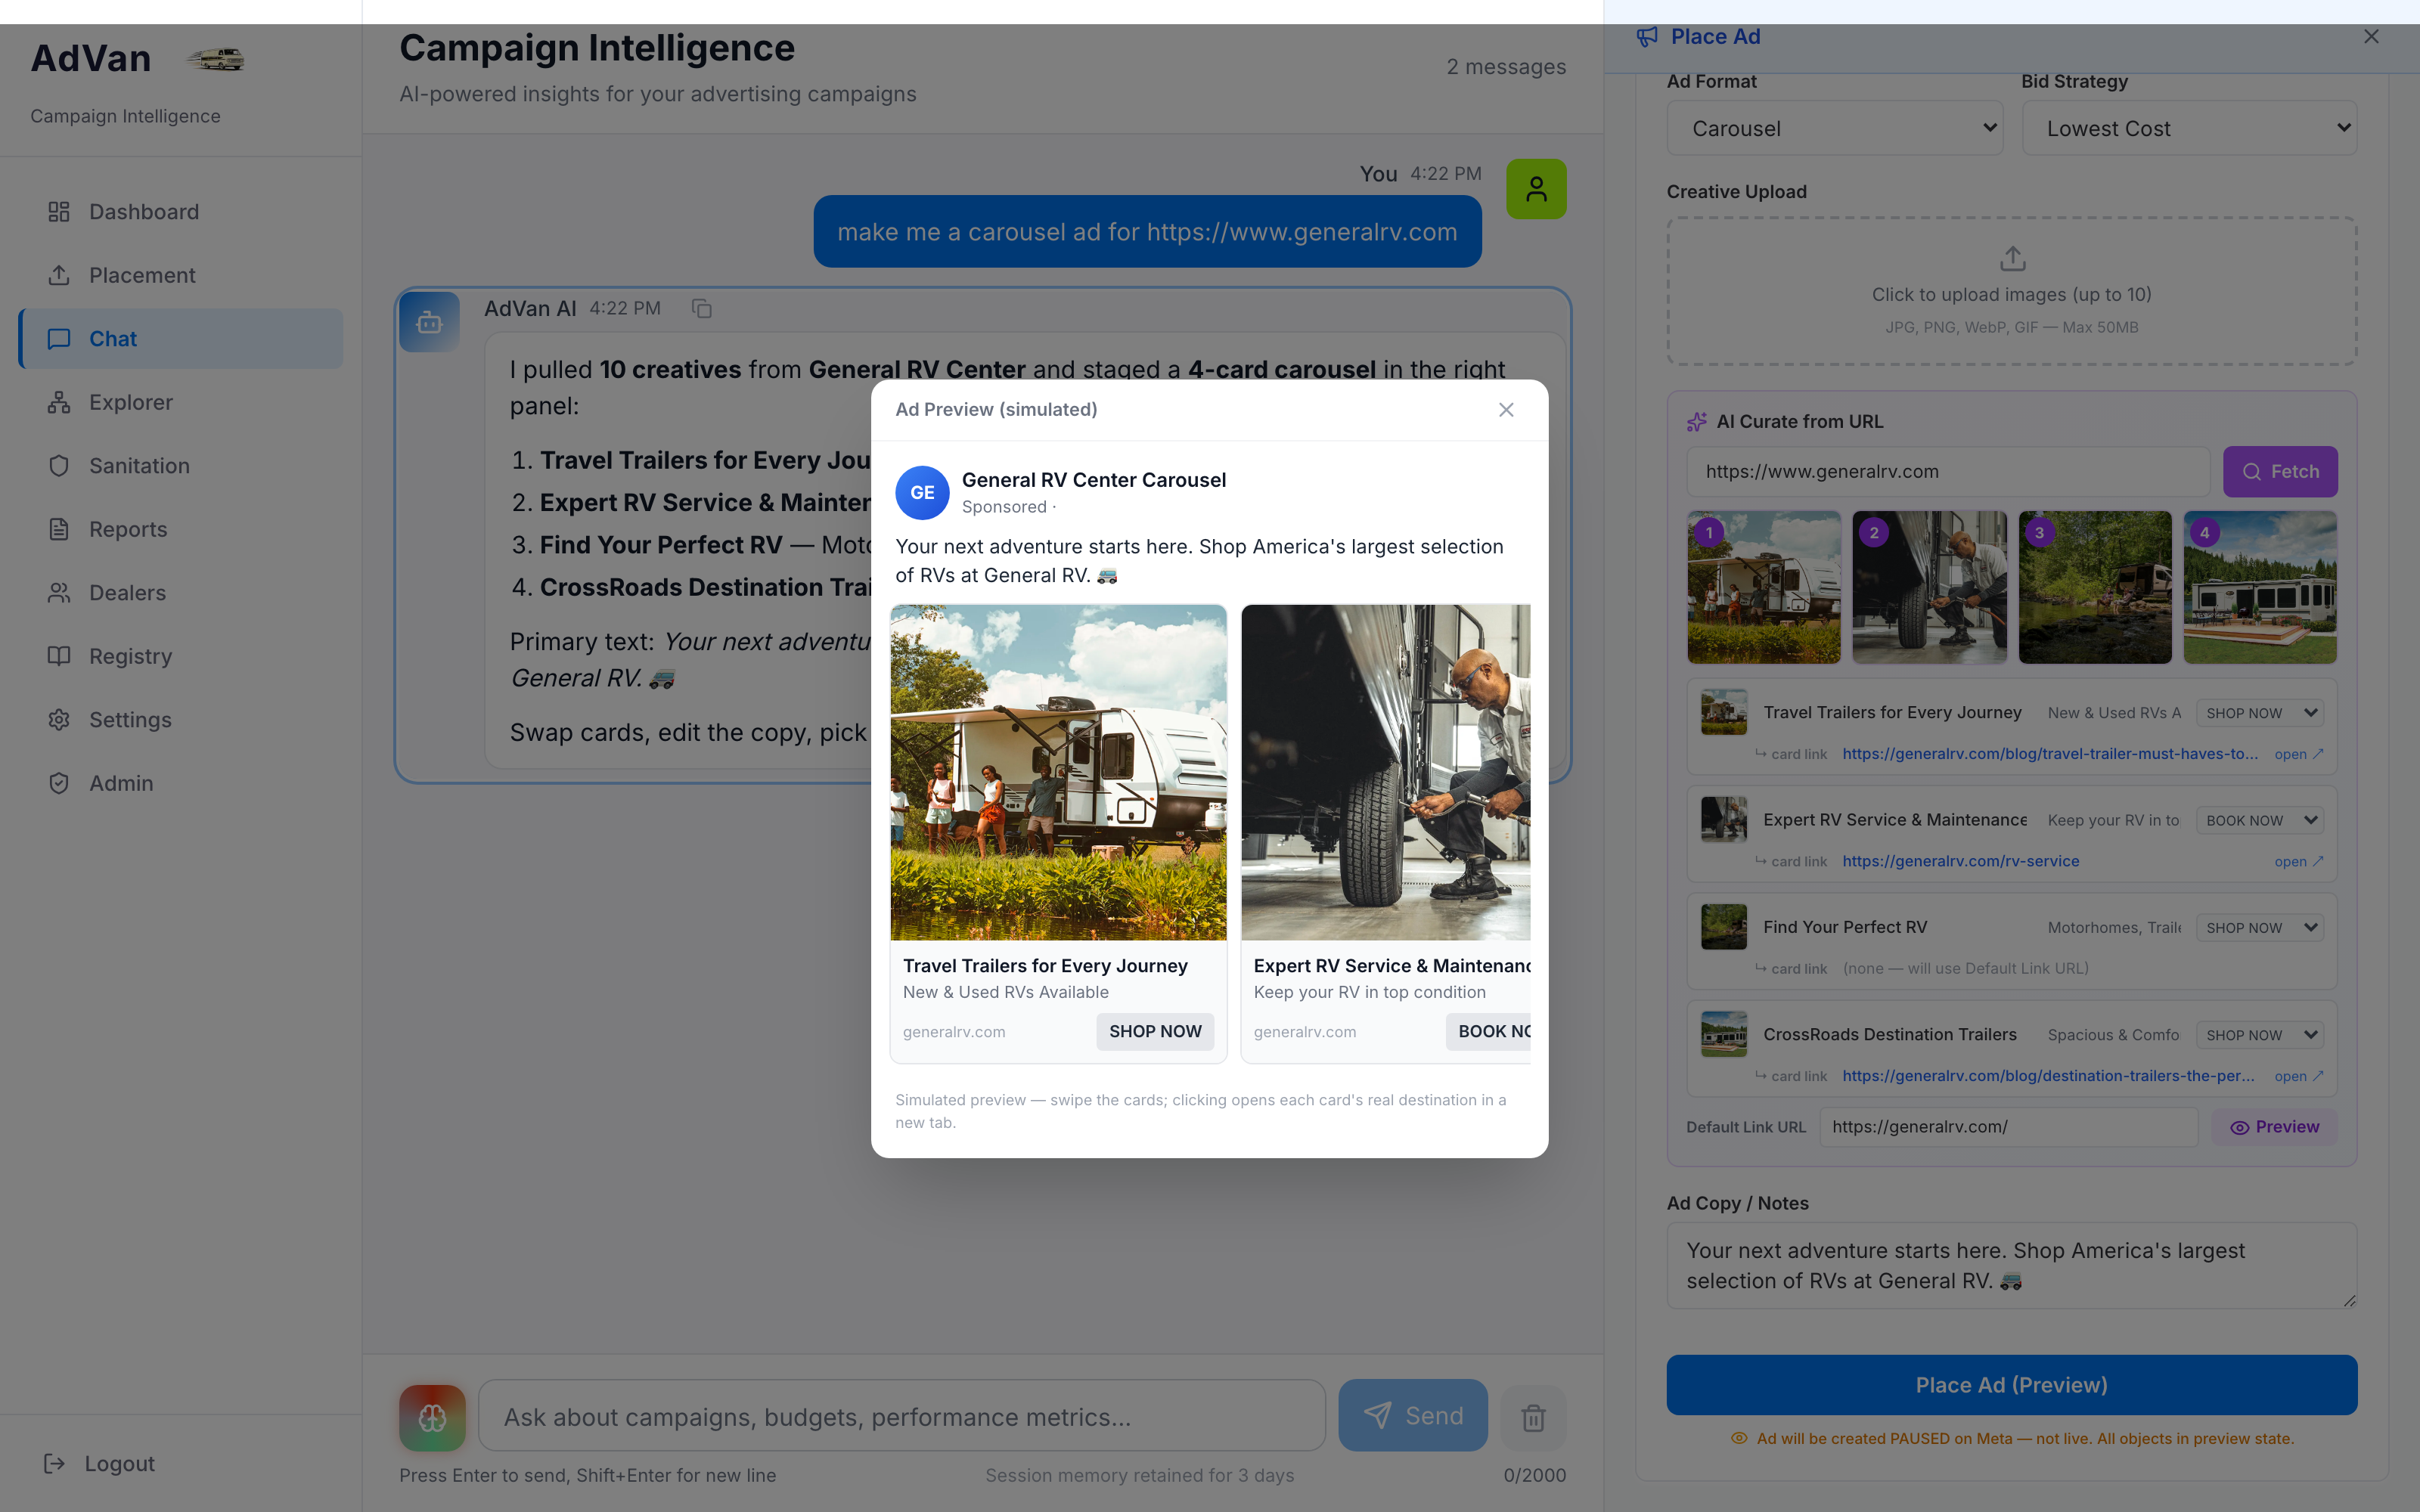This screenshot has width=2420, height=1512.
Task: Open CTA dropdown for Travel Trailers card
Action: pyautogui.click(x=2260, y=713)
